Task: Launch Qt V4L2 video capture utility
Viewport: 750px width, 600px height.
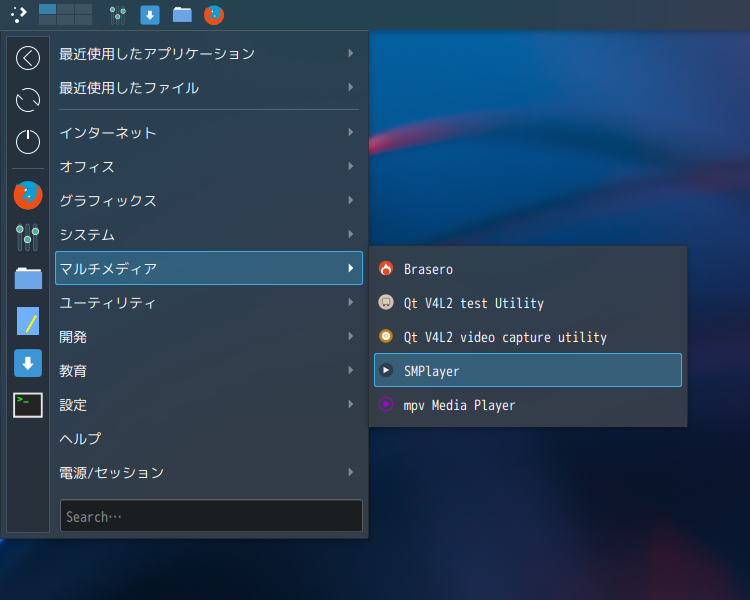Action: point(528,337)
